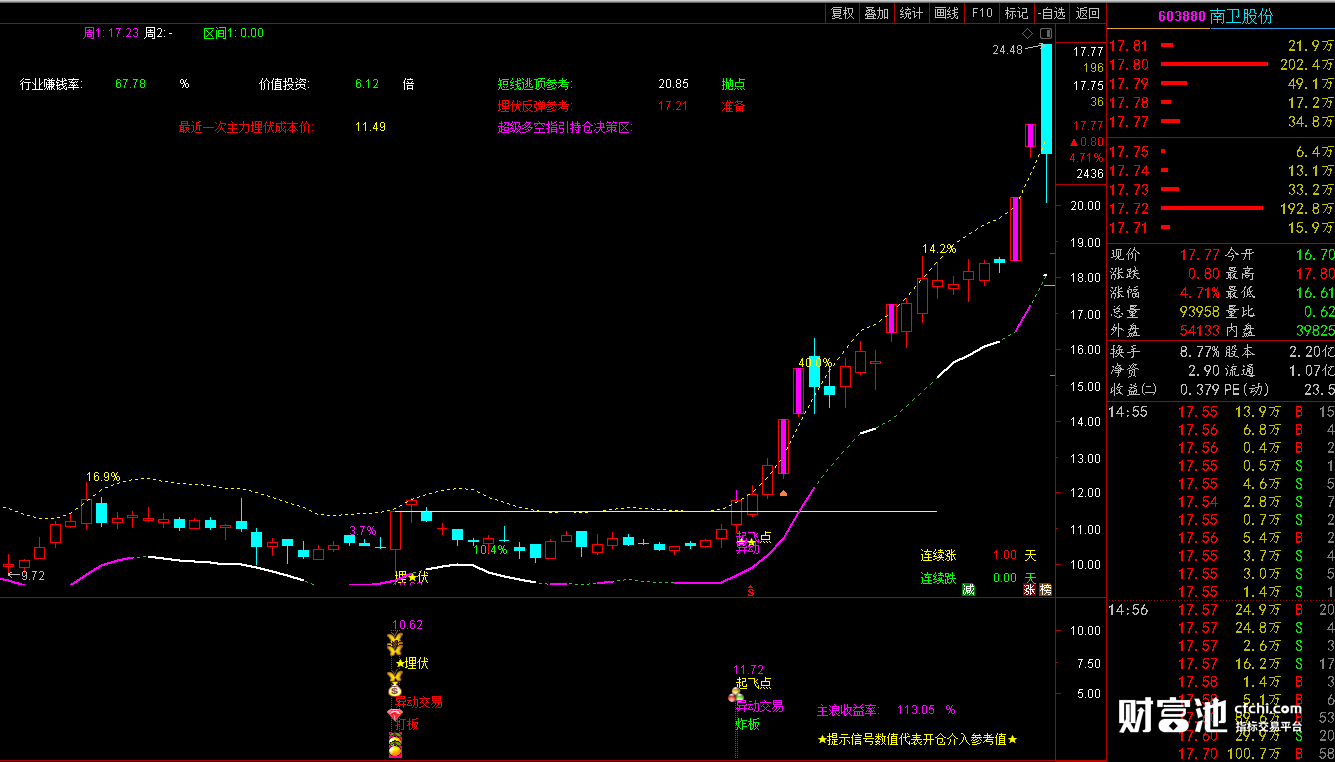Click the 埋伏 star label on main chart
1335x762 pixels.
point(411,577)
